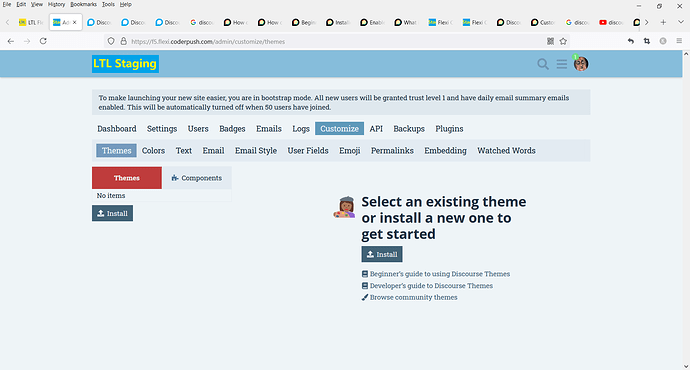Viewport: 690px width, 370px height.
Task: List all tabs with dropdown arrow
Action: [x=680, y=22]
